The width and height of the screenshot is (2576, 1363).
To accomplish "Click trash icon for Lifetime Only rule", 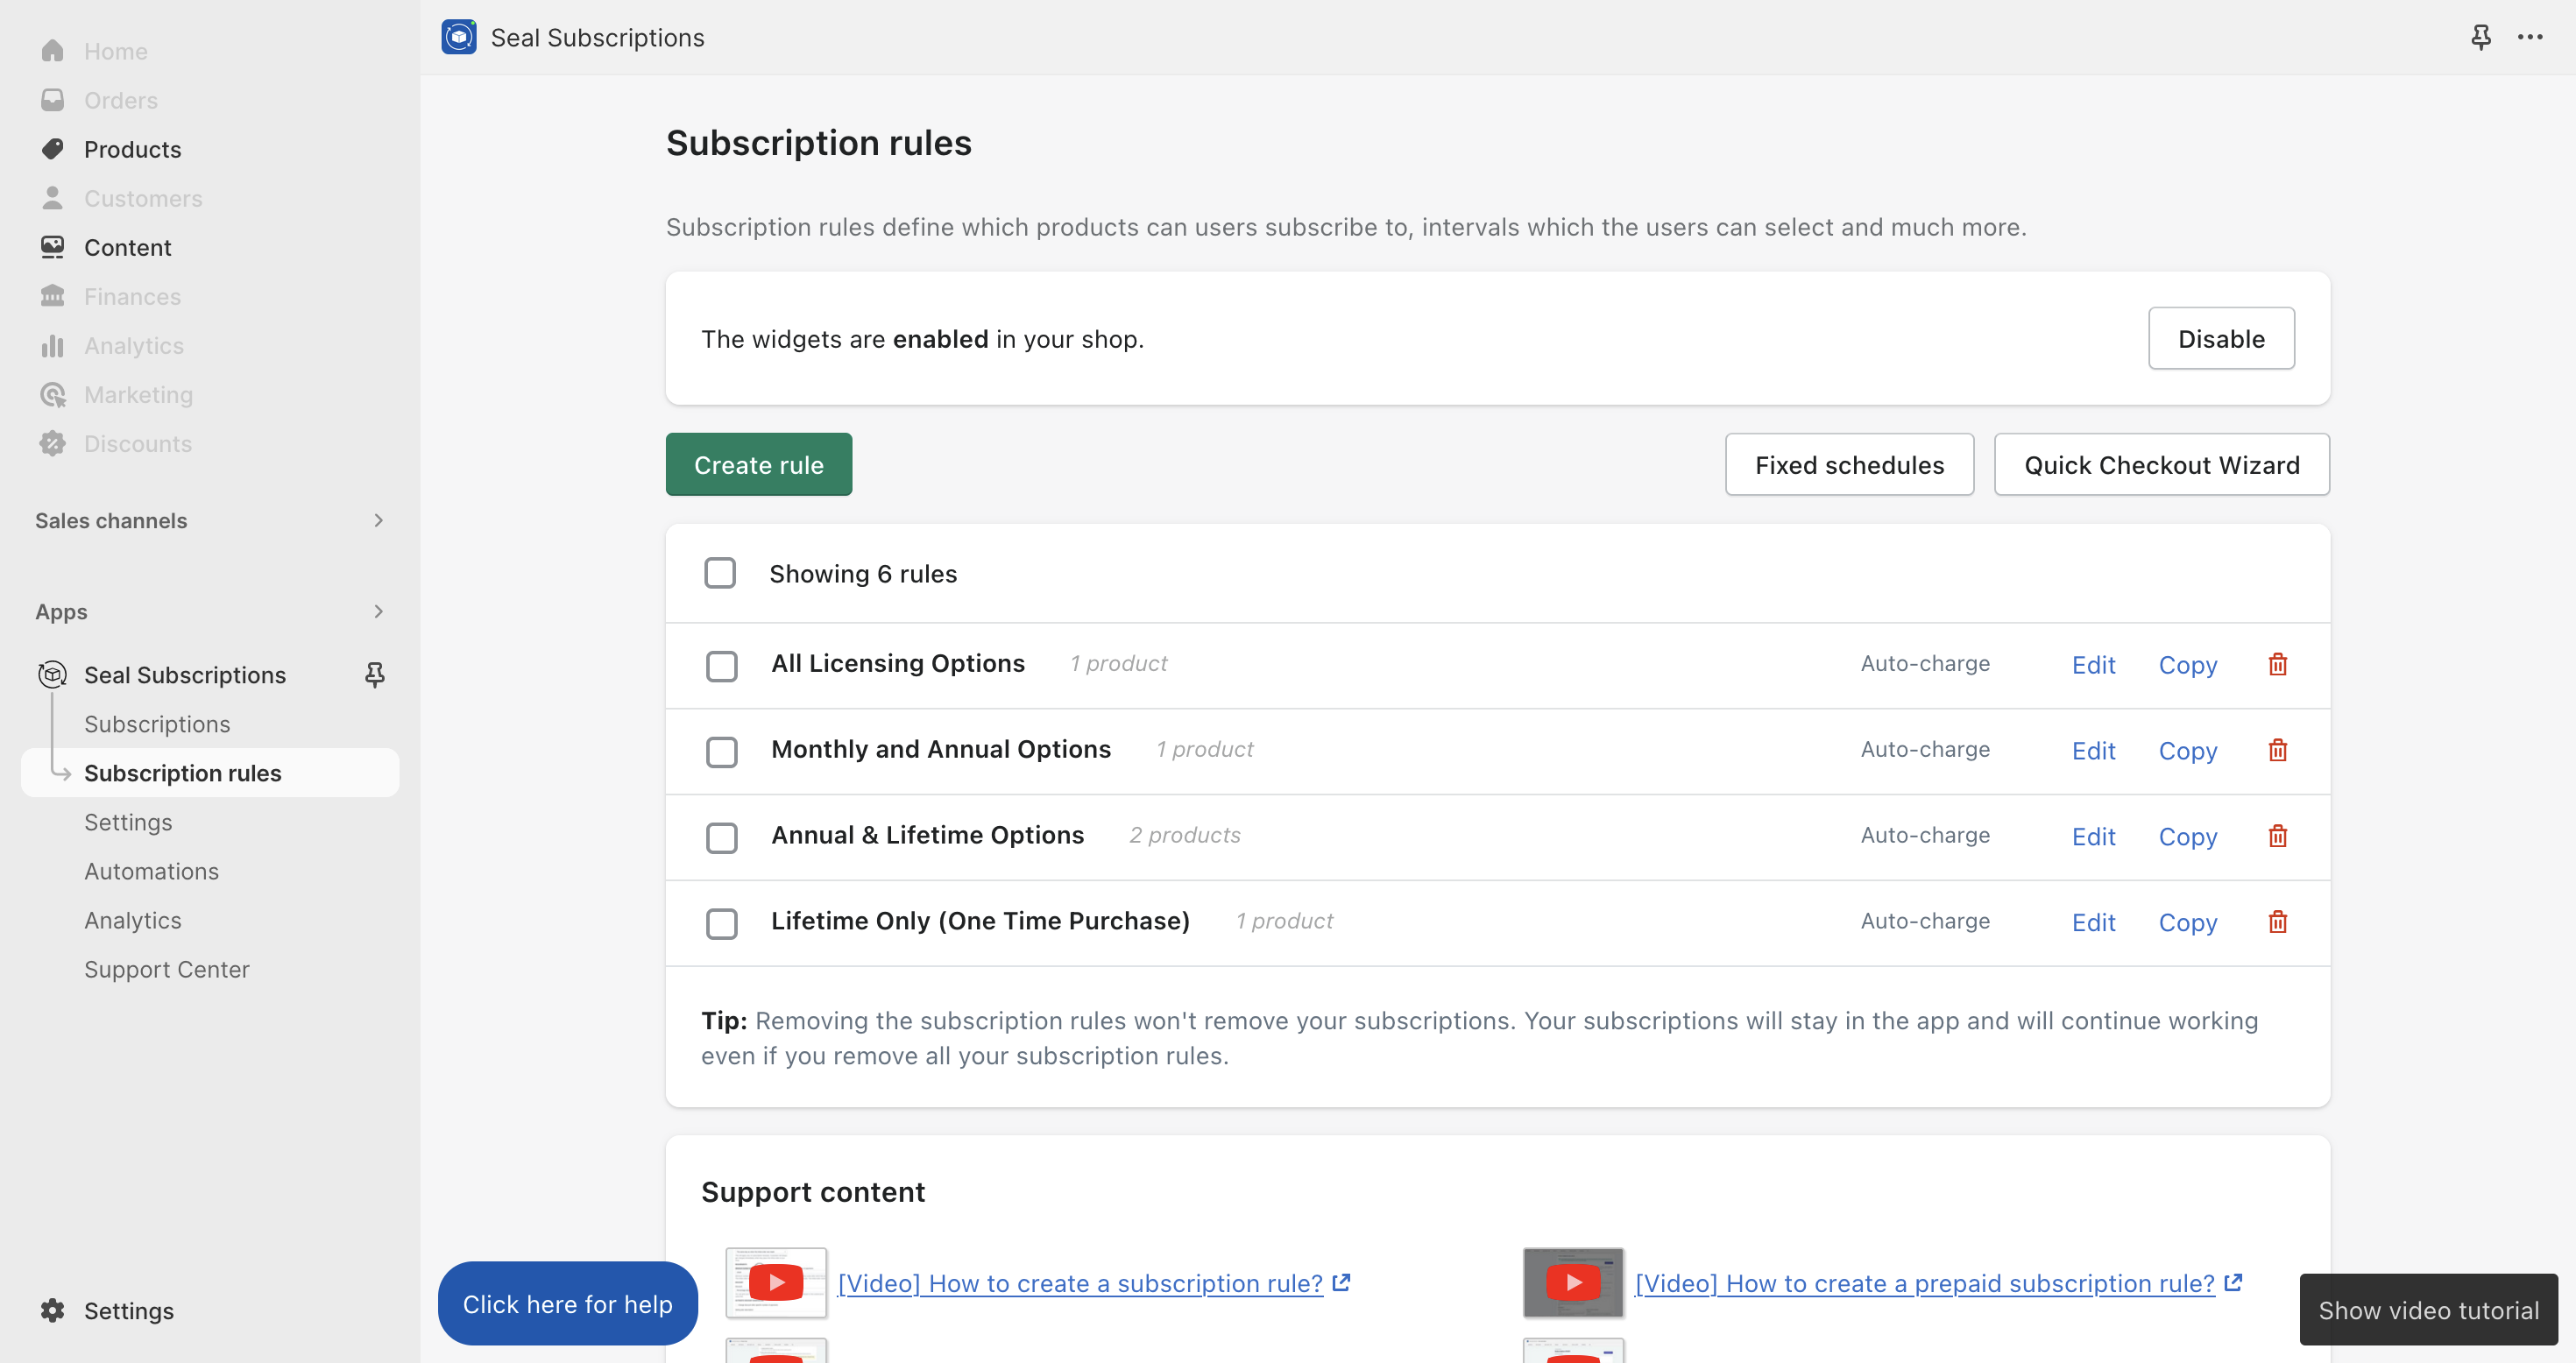I will pos(2277,921).
